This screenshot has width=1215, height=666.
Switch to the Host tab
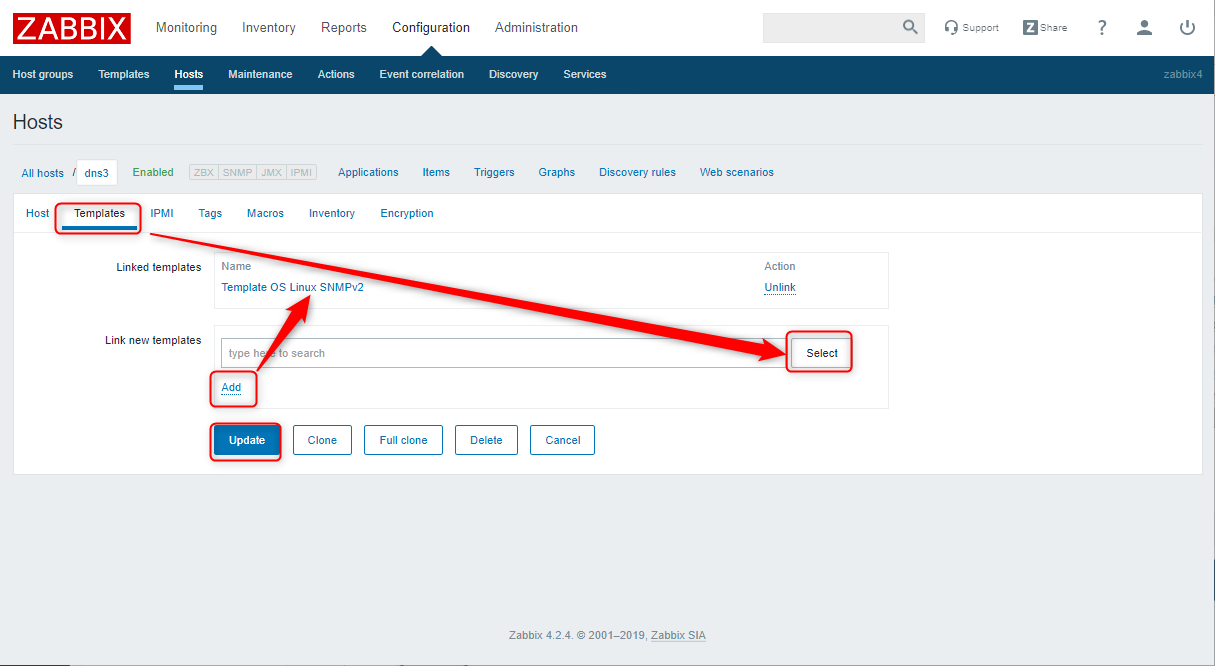click(x=38, y=213)
